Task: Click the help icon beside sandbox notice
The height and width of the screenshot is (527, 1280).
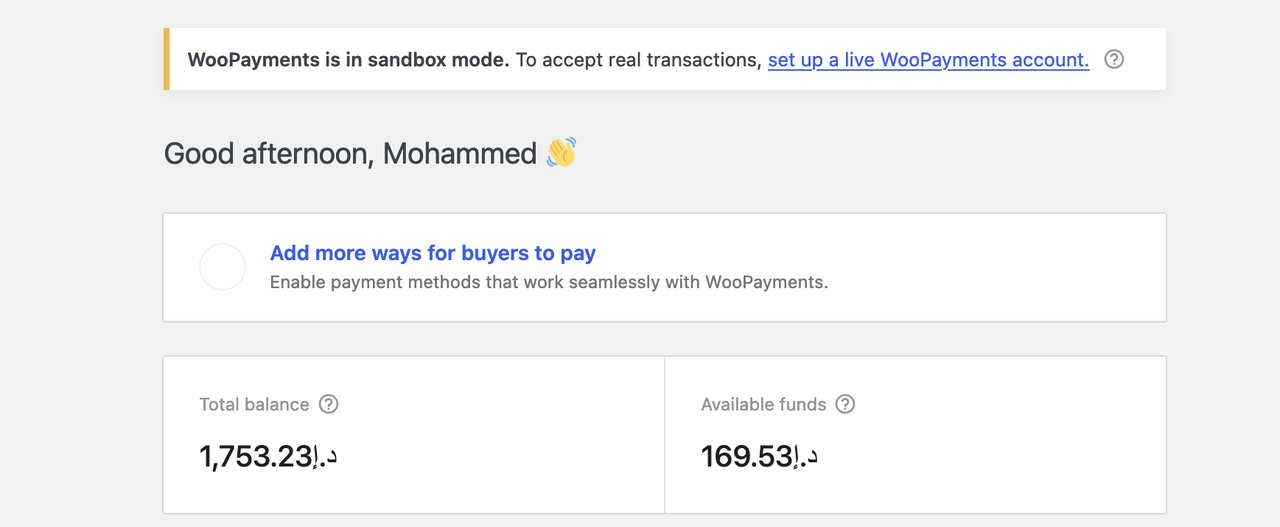Action: click(x=1114, y=60)
